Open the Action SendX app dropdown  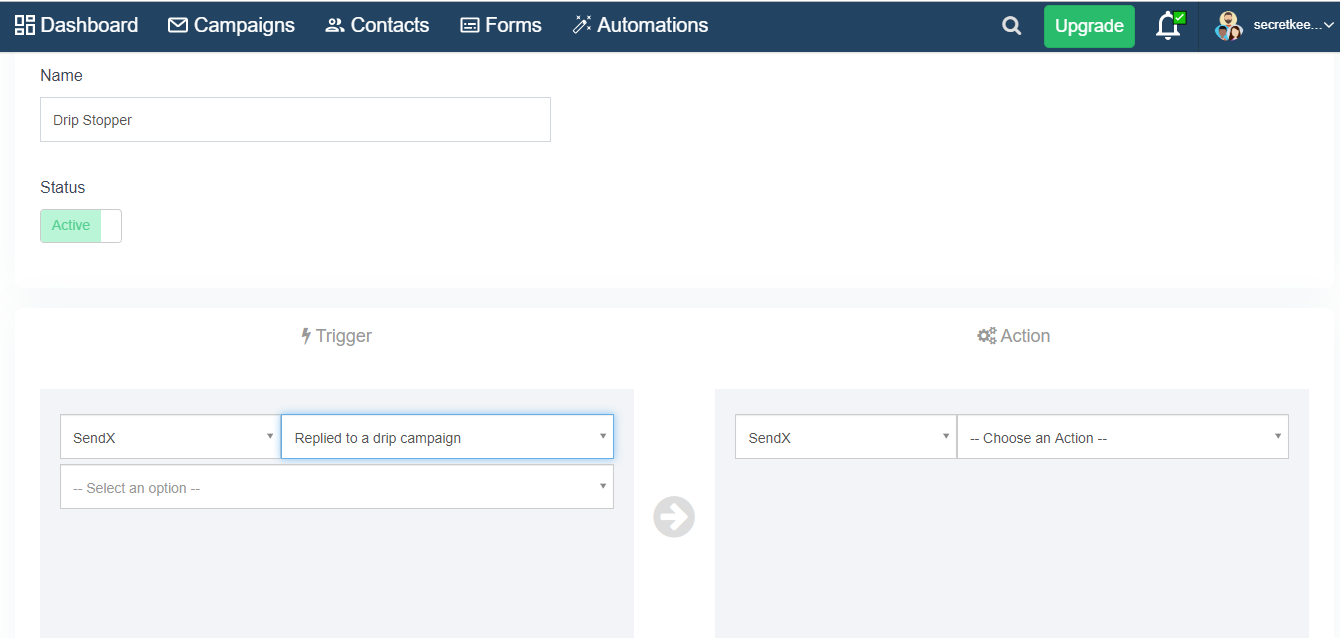pos(846,437)
